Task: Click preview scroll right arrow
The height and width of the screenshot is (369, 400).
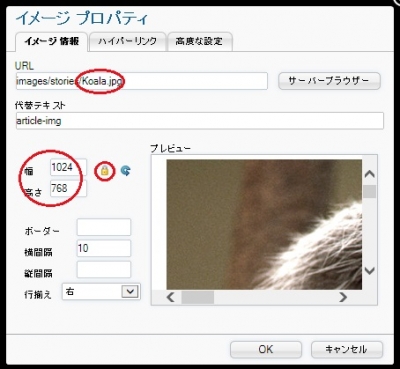Action: [343, 297]
